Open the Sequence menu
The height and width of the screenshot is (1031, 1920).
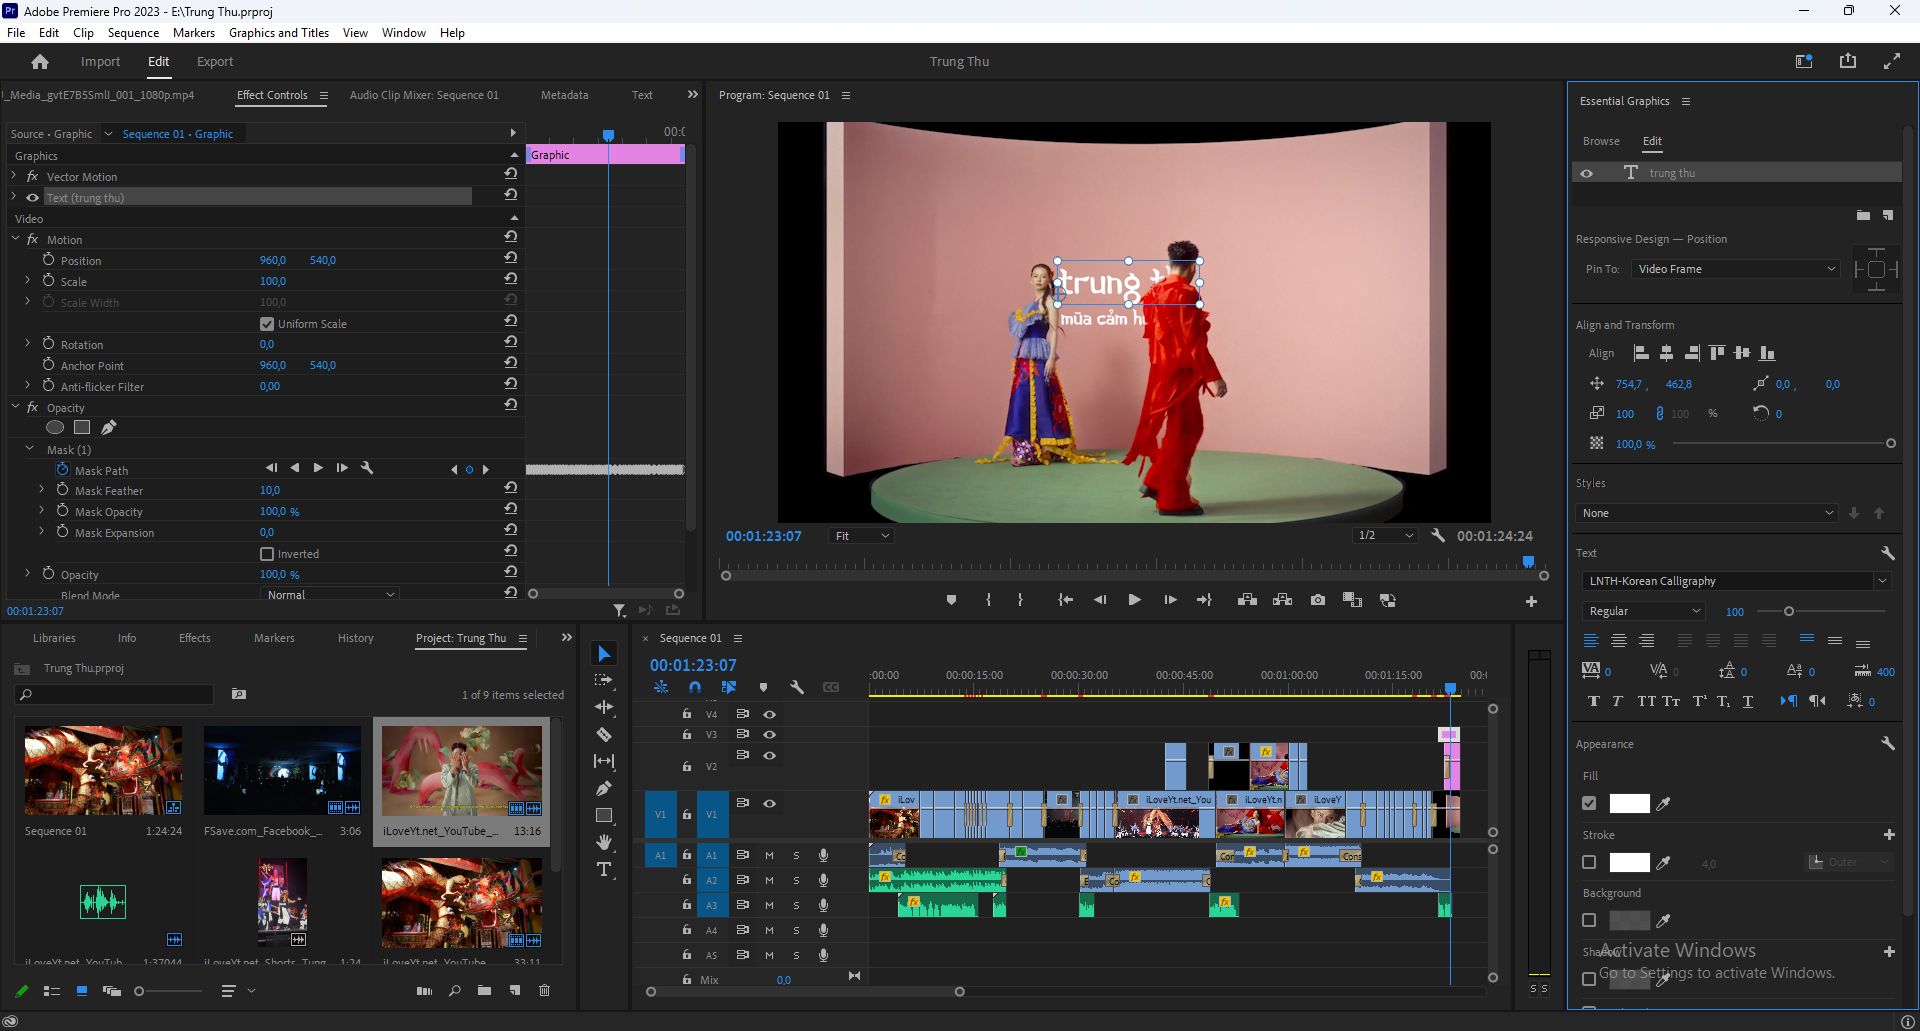pyautogui.click(x=133, y=33)
